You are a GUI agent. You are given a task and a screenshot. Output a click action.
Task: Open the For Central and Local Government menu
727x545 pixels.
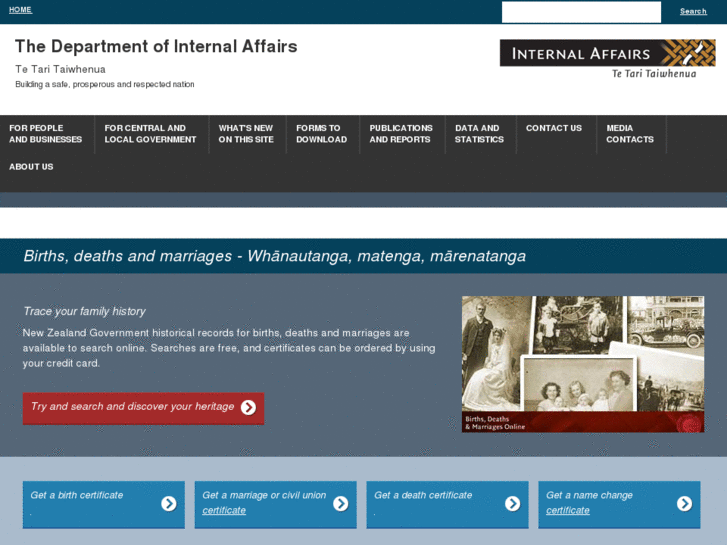tap(150, 134)
